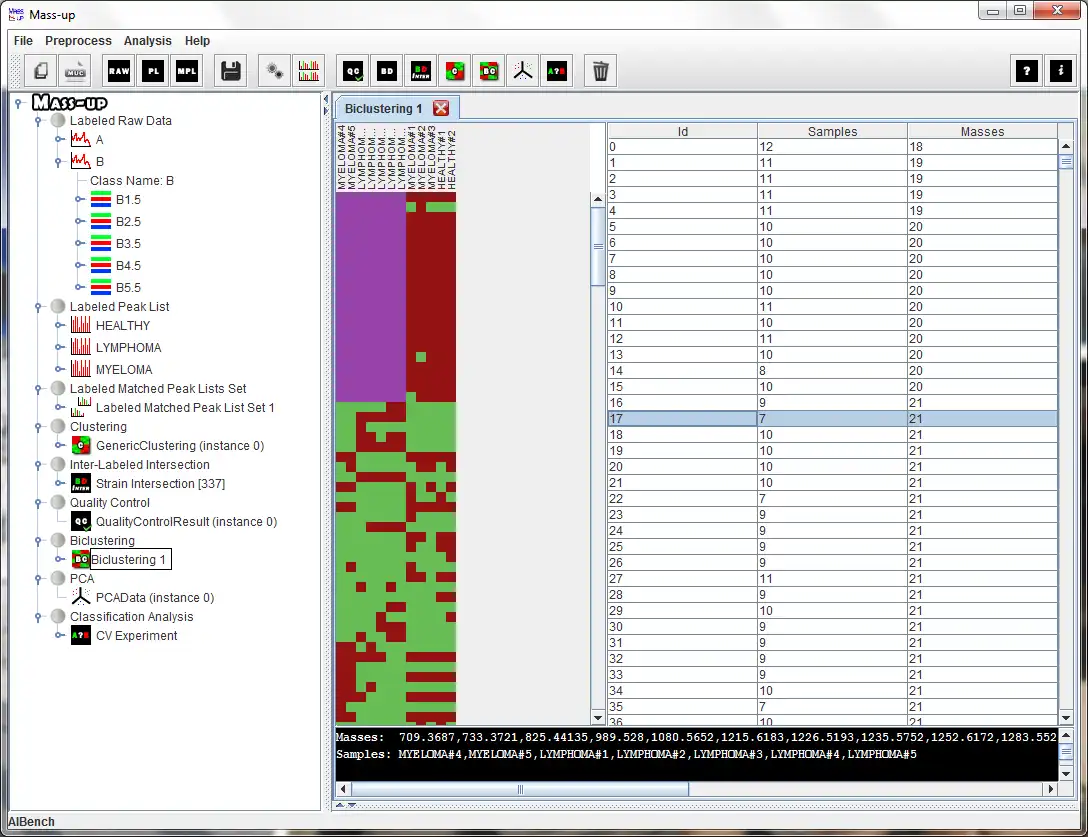Select bicluster row with Id 27
Image resolution: width=1088 pixels, height=837 pixels.
[x=832, y=579]
